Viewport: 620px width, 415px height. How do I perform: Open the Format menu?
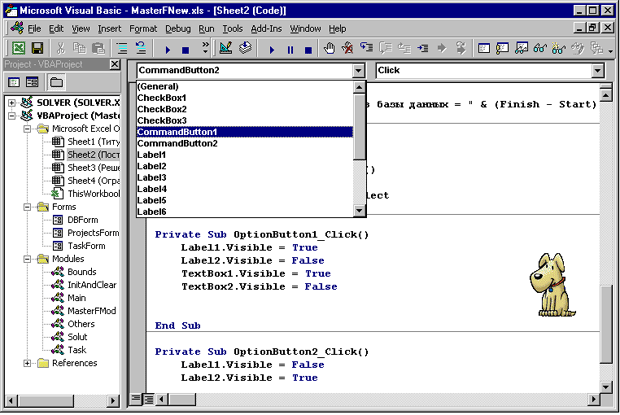point(143,29)
